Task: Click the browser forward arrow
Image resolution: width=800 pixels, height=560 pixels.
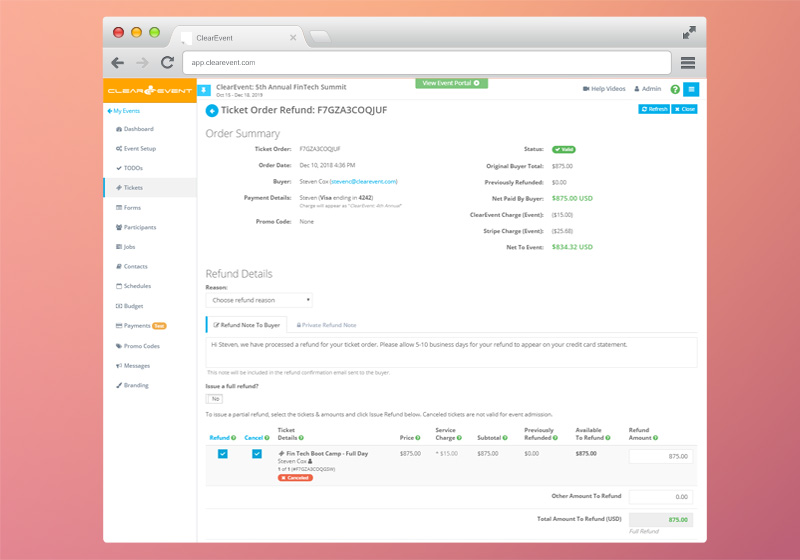Action: coord(142,63)
